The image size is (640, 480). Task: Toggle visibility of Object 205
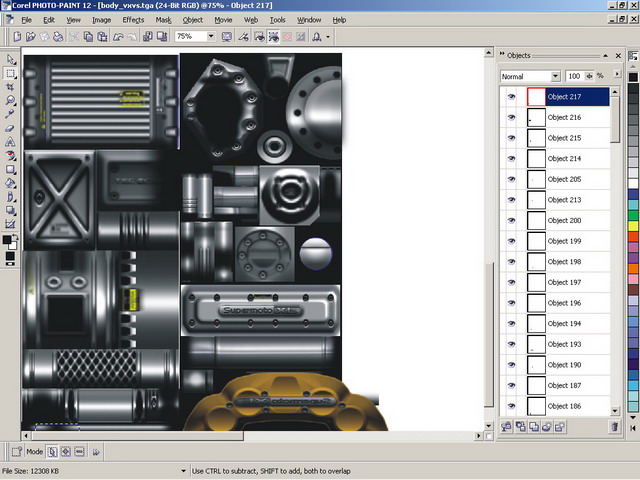[x=511, y=179]
